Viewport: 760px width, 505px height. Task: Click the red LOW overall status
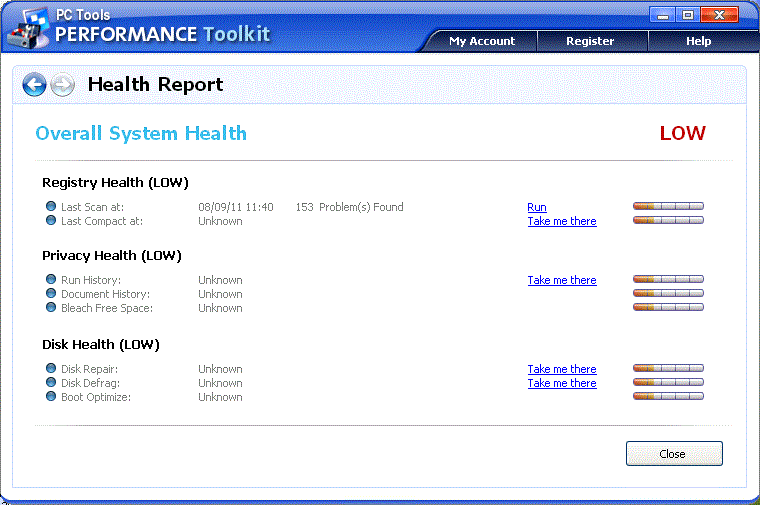point(682,133)
